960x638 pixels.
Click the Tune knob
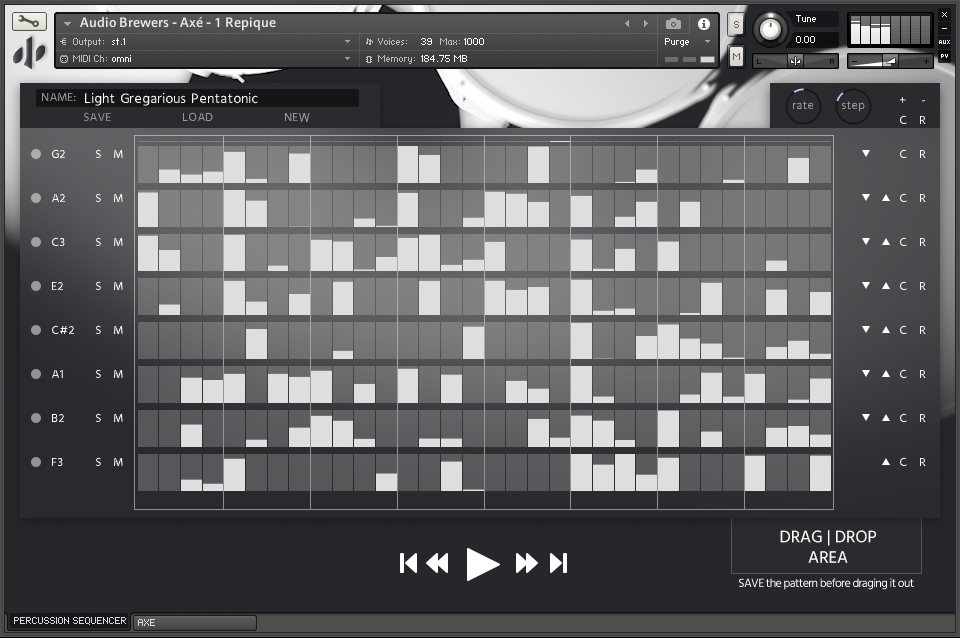click(770, 29)
